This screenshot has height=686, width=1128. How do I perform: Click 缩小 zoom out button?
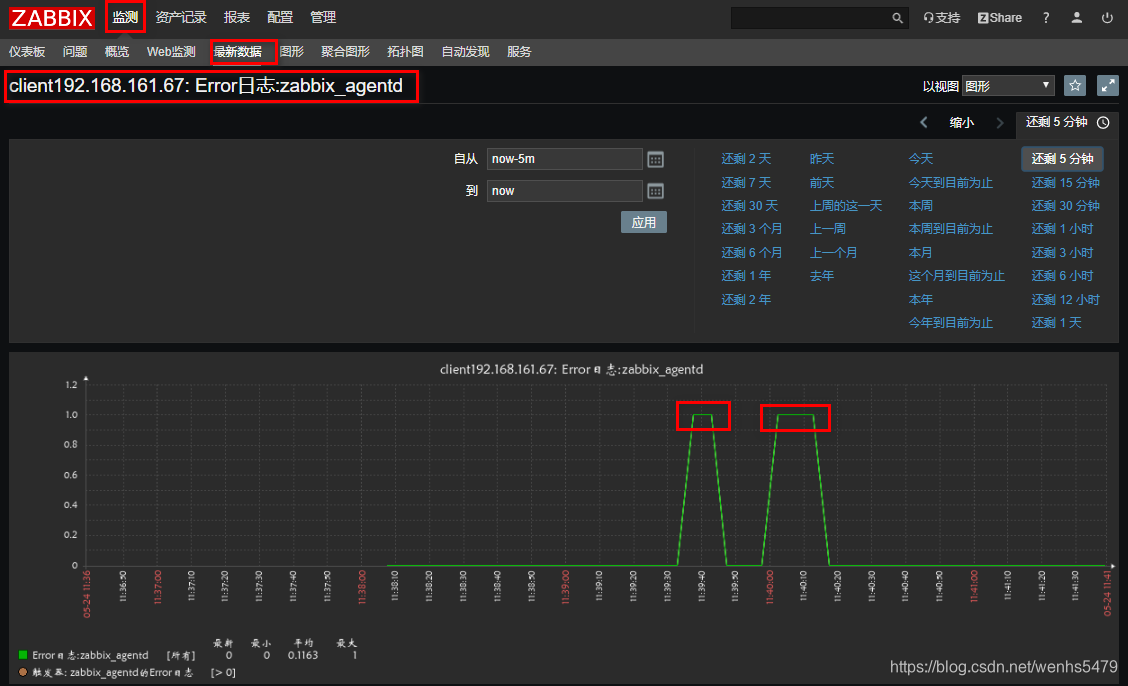pos(962,122)
